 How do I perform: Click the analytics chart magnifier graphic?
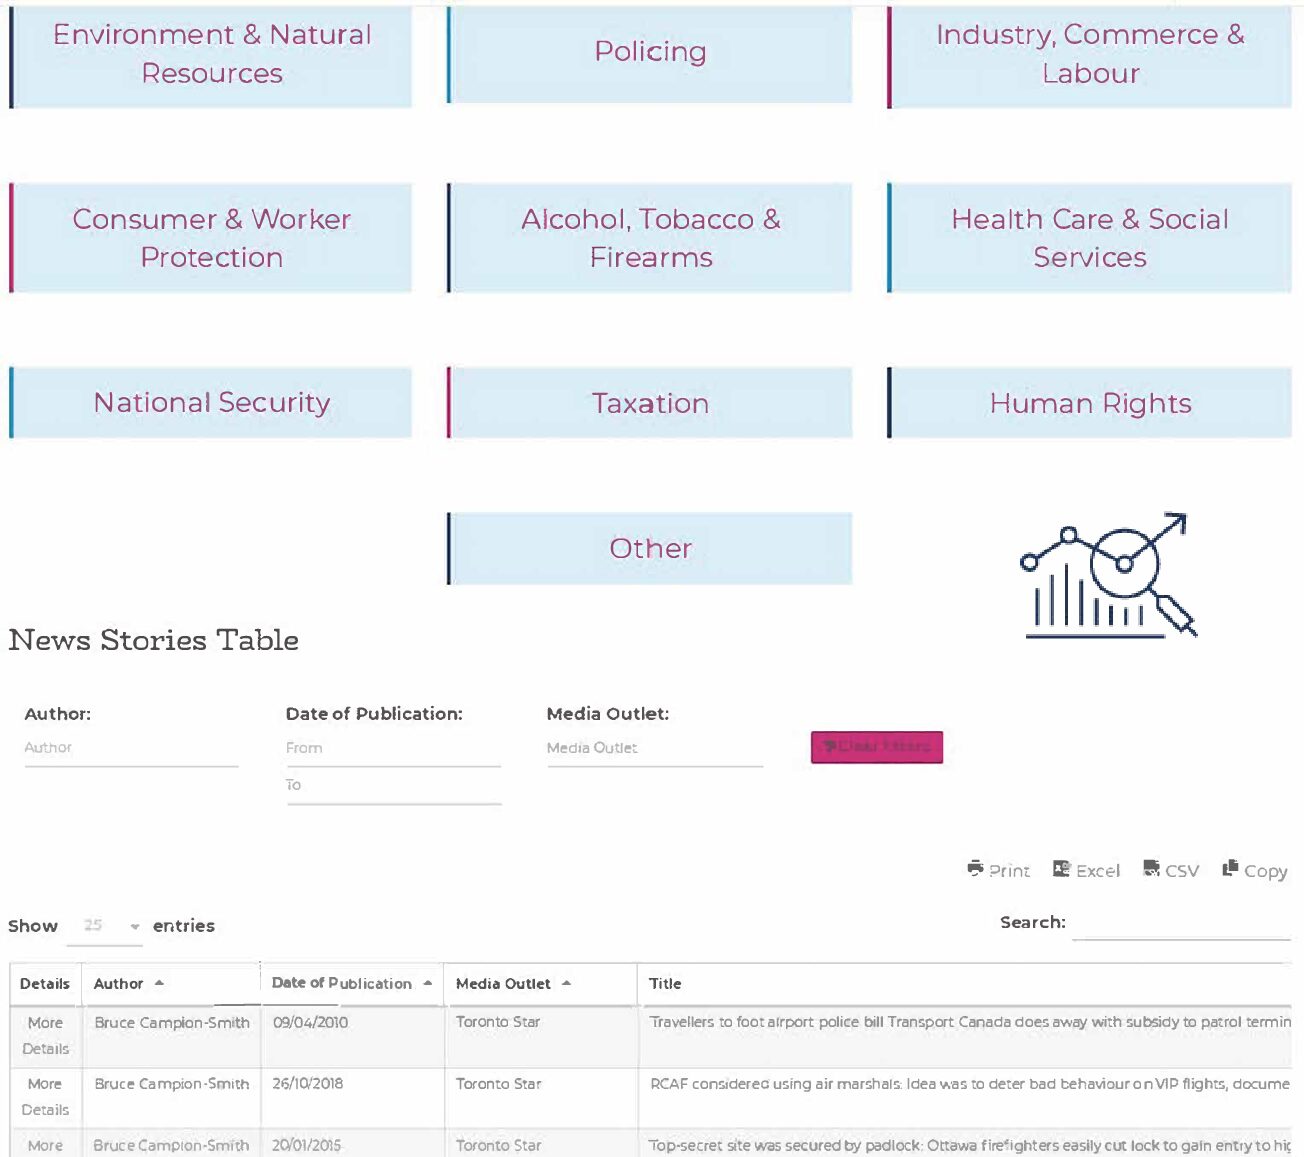point(1109,576)
